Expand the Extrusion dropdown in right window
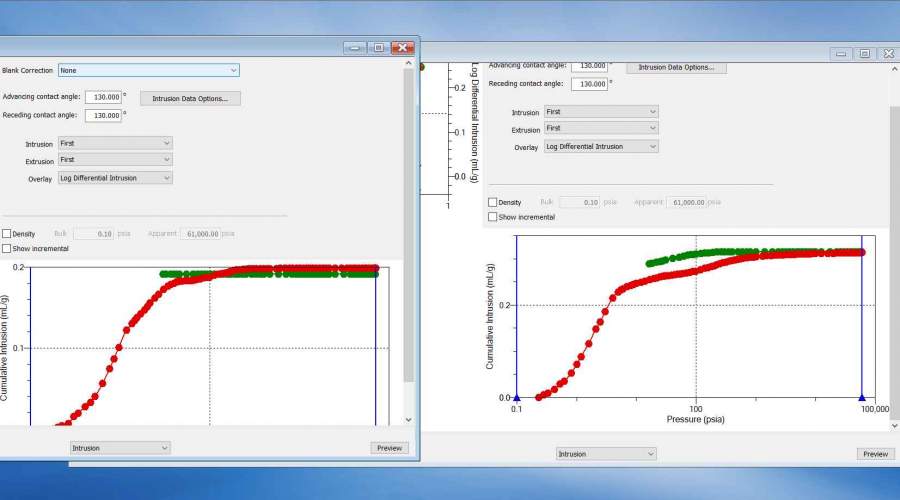900x500 pixels. (601, 128)
